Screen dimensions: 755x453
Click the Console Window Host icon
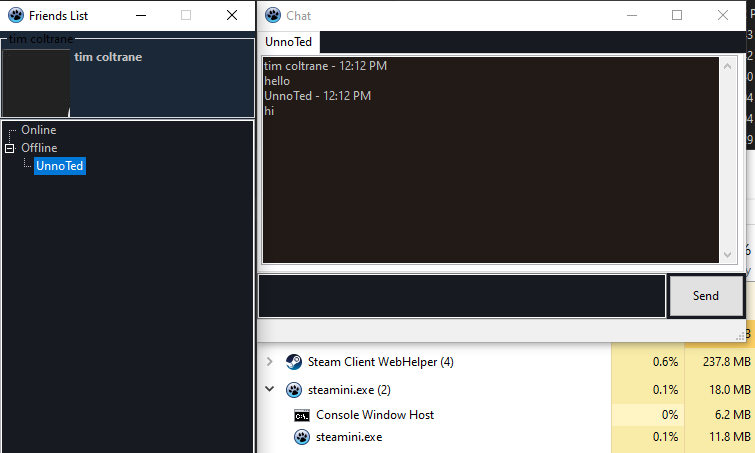coord(302,415)
